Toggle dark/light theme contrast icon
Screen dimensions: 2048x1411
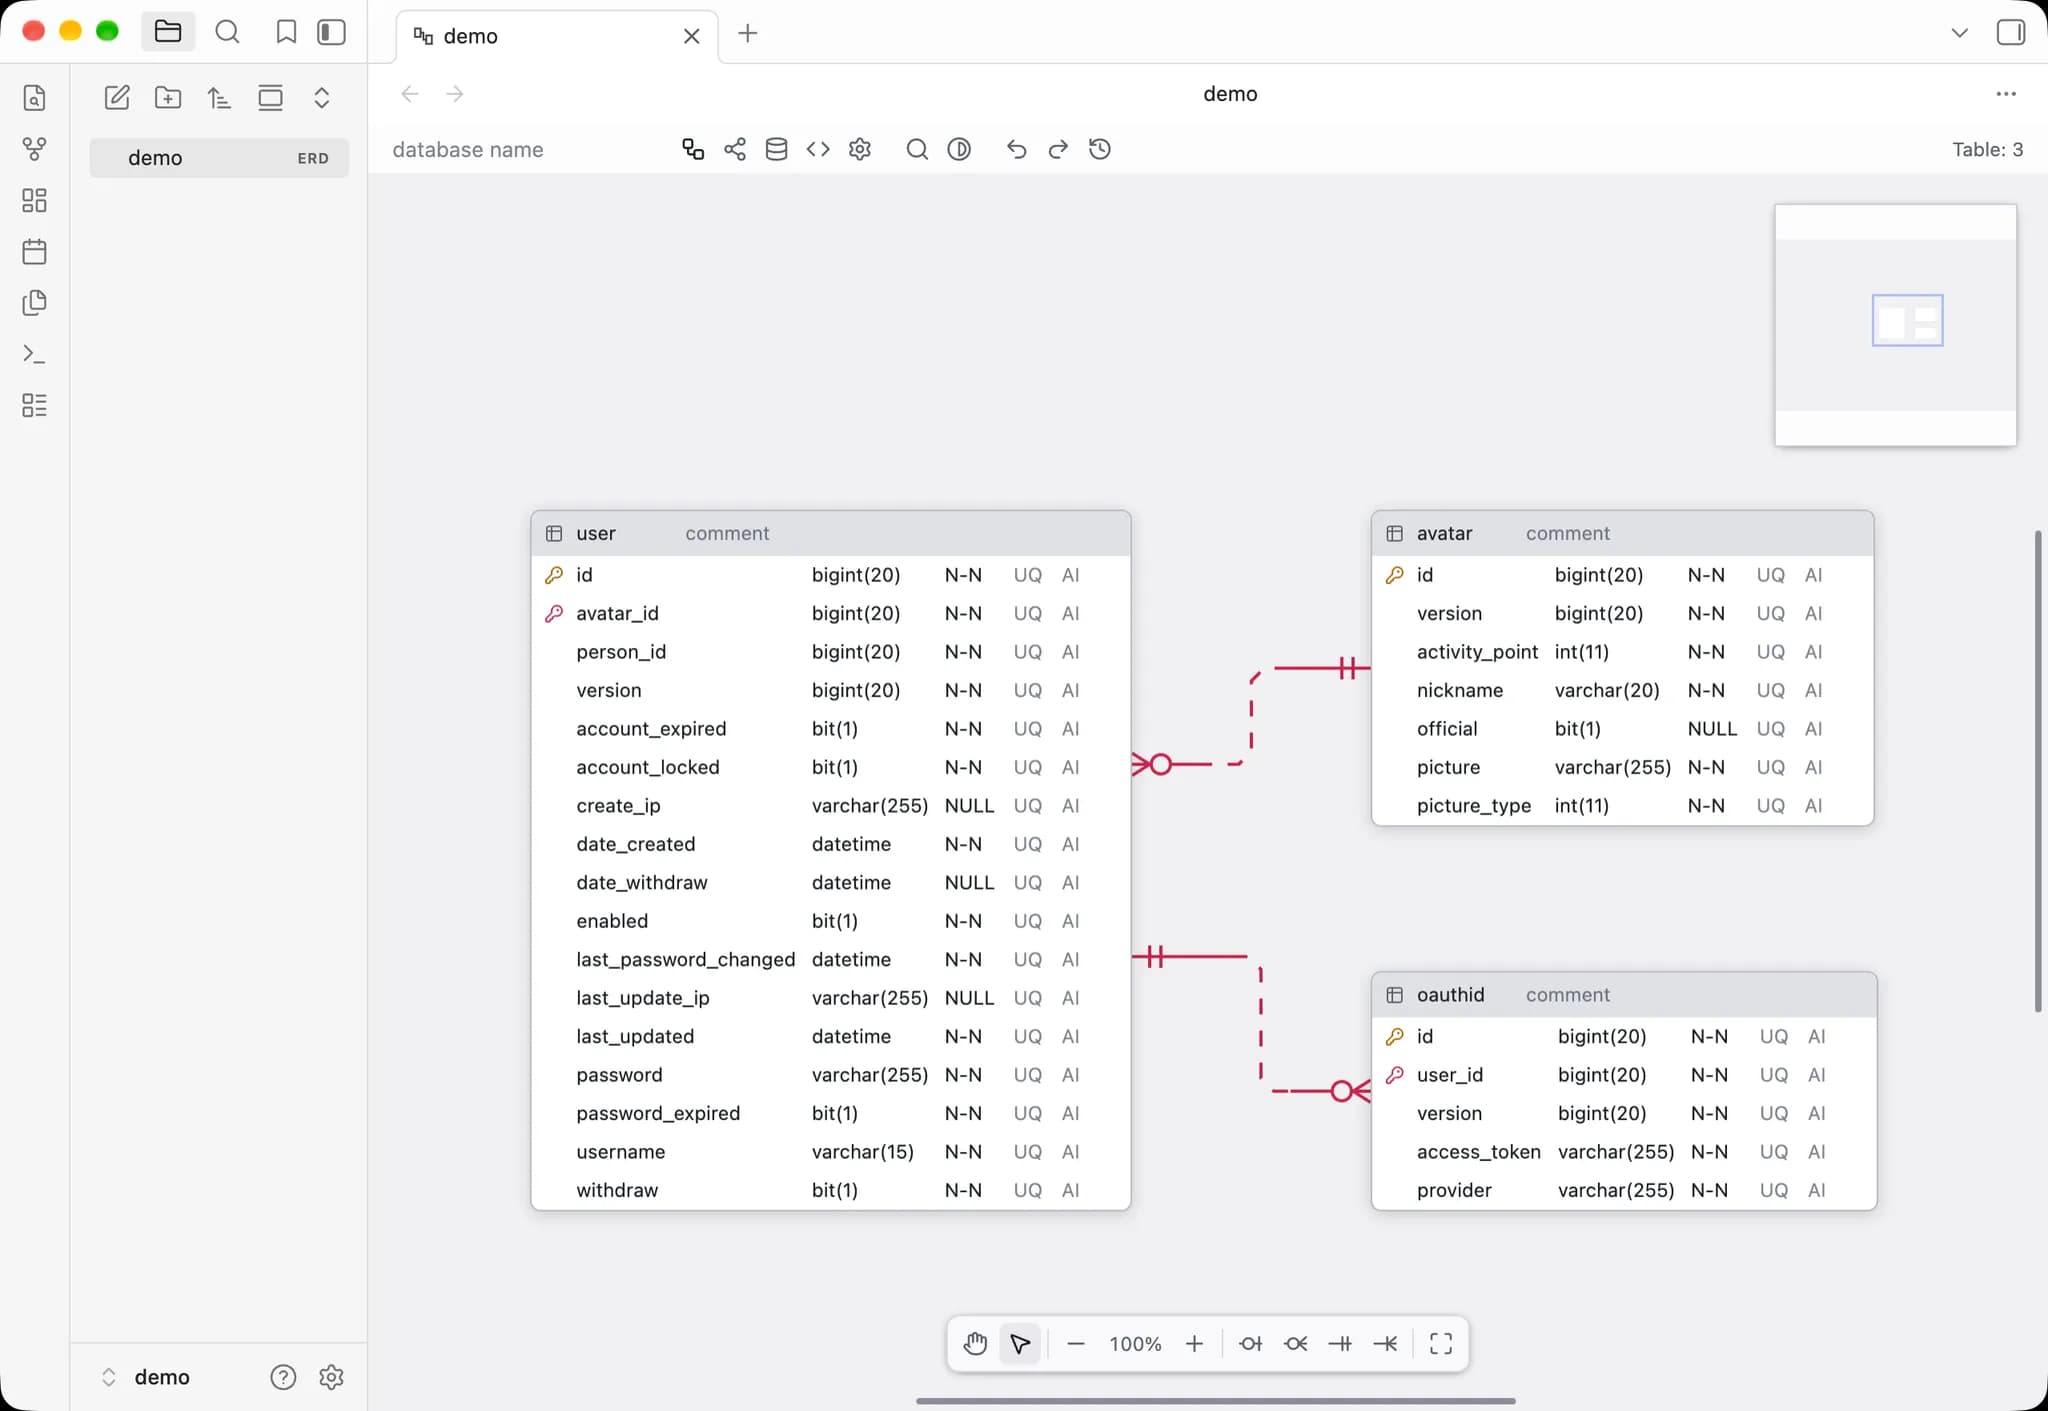959,149
